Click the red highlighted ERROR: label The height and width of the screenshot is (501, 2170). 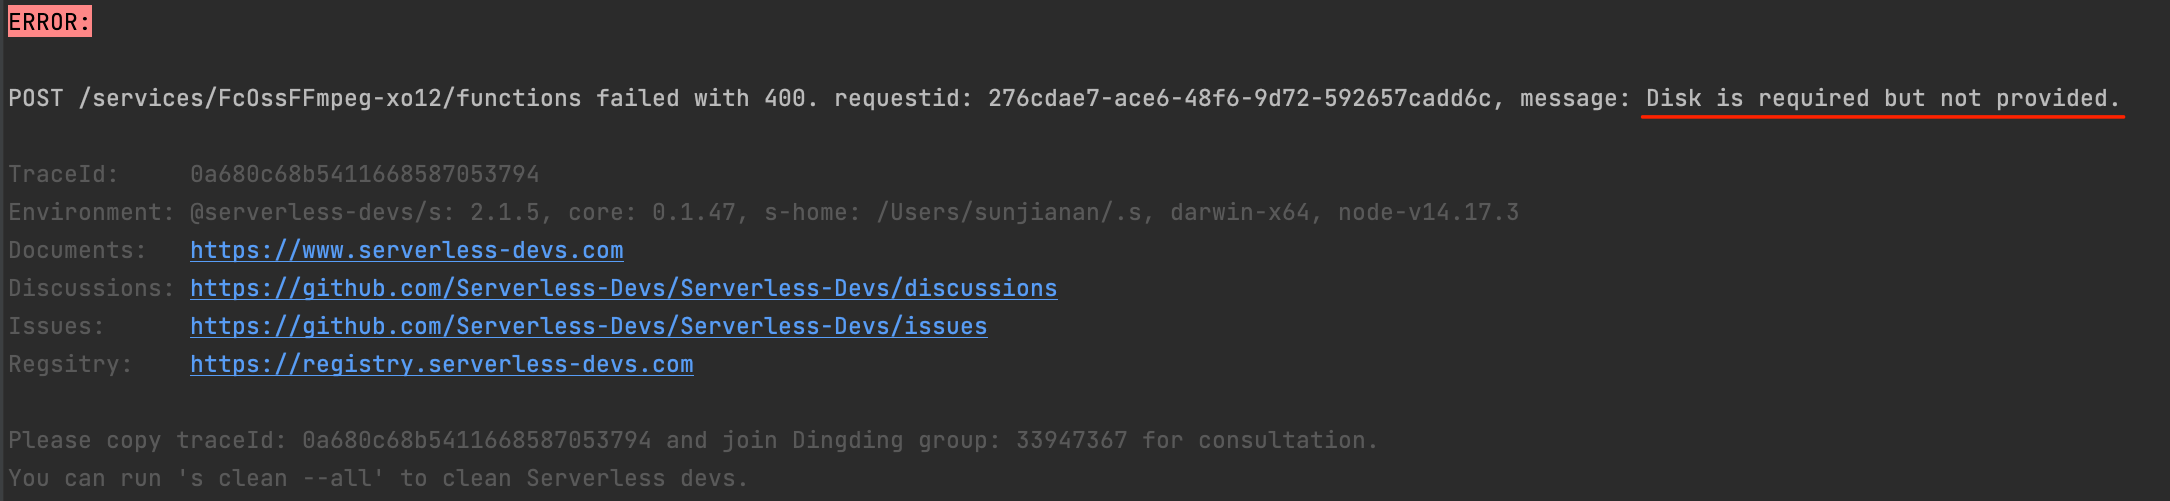[49, 22]
